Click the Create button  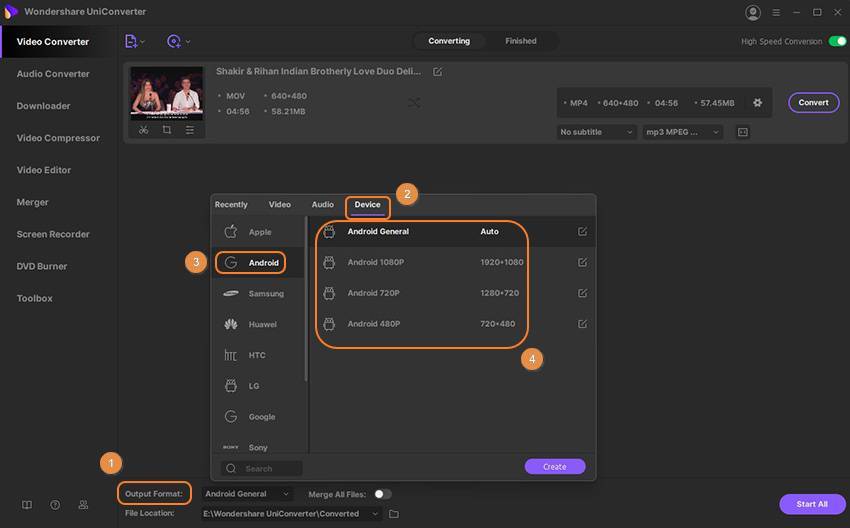(x=554, y=467)
